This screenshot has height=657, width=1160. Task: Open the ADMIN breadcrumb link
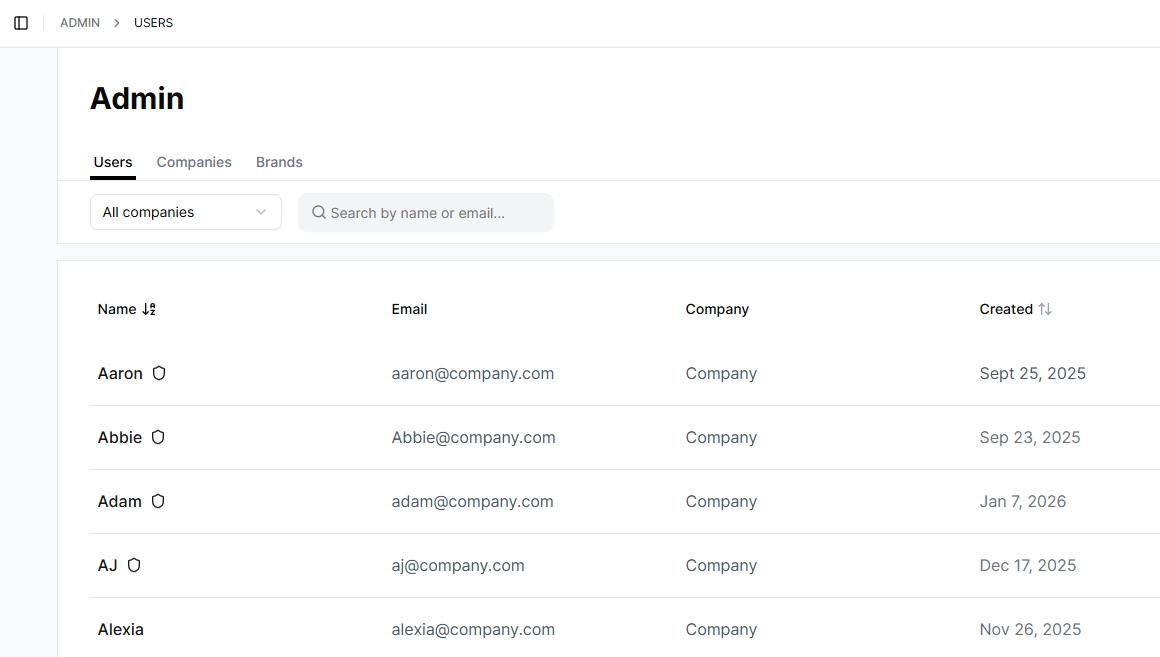click(79, 22)
